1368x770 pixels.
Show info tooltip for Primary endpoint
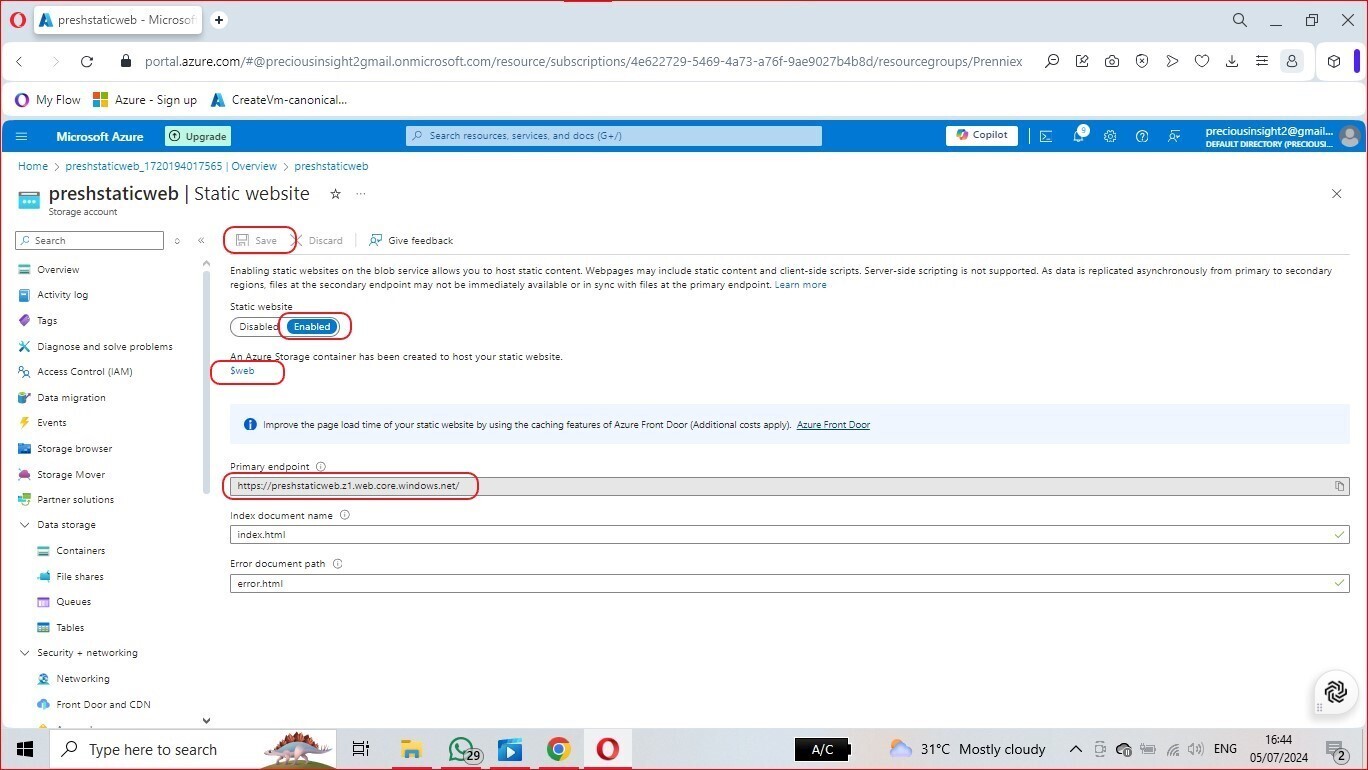[321, 467]
